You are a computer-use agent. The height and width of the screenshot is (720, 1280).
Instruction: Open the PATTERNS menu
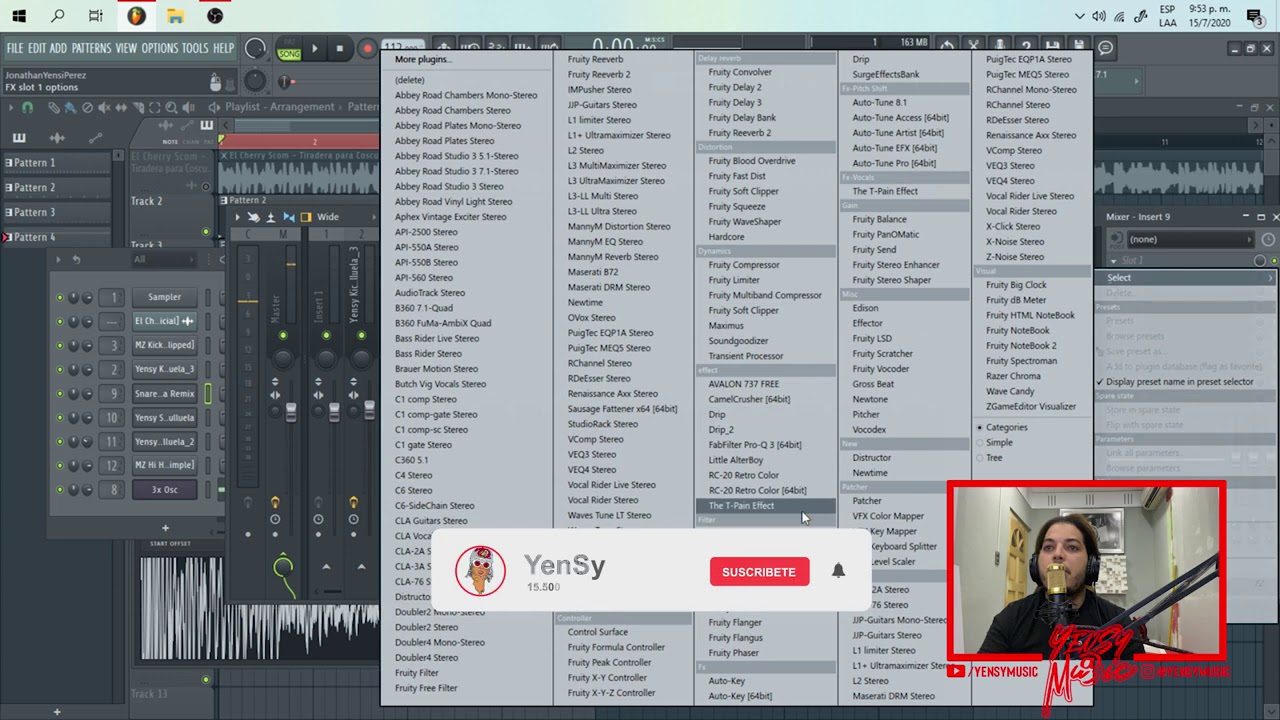[x=91, y=48]
